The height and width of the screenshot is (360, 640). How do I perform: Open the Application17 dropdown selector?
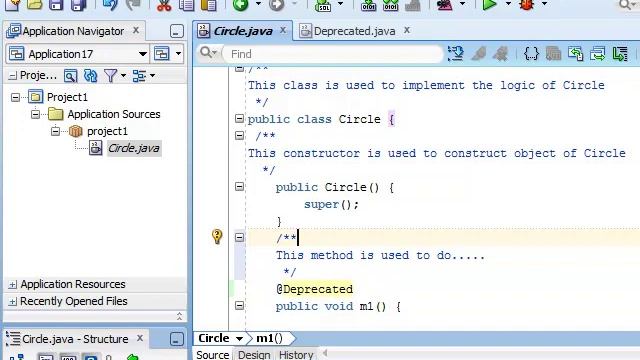tap(142, 54)
